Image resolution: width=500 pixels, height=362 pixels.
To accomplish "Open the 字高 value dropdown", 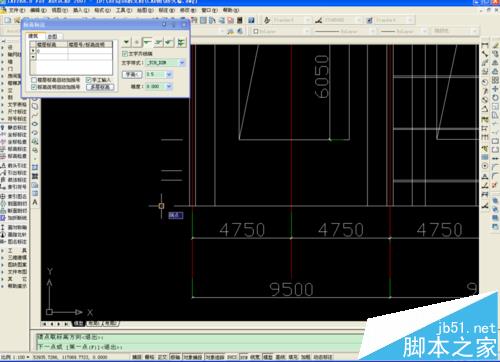I will 169,74.
